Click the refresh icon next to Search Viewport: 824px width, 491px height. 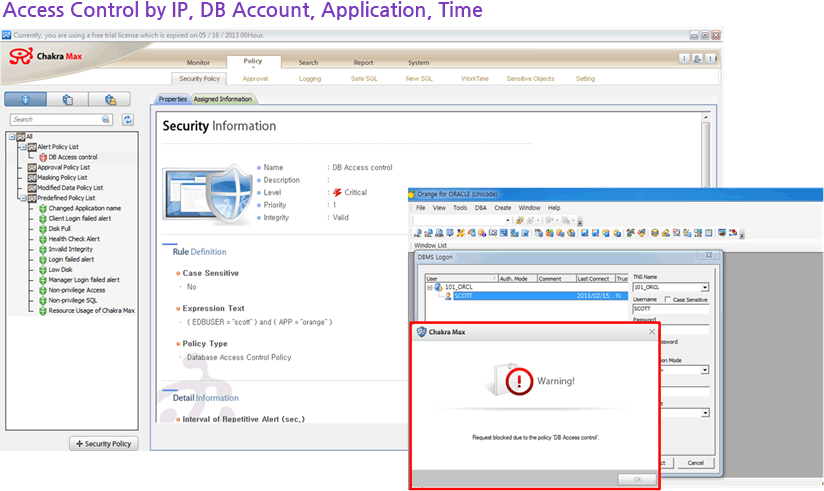pos(128,119)
